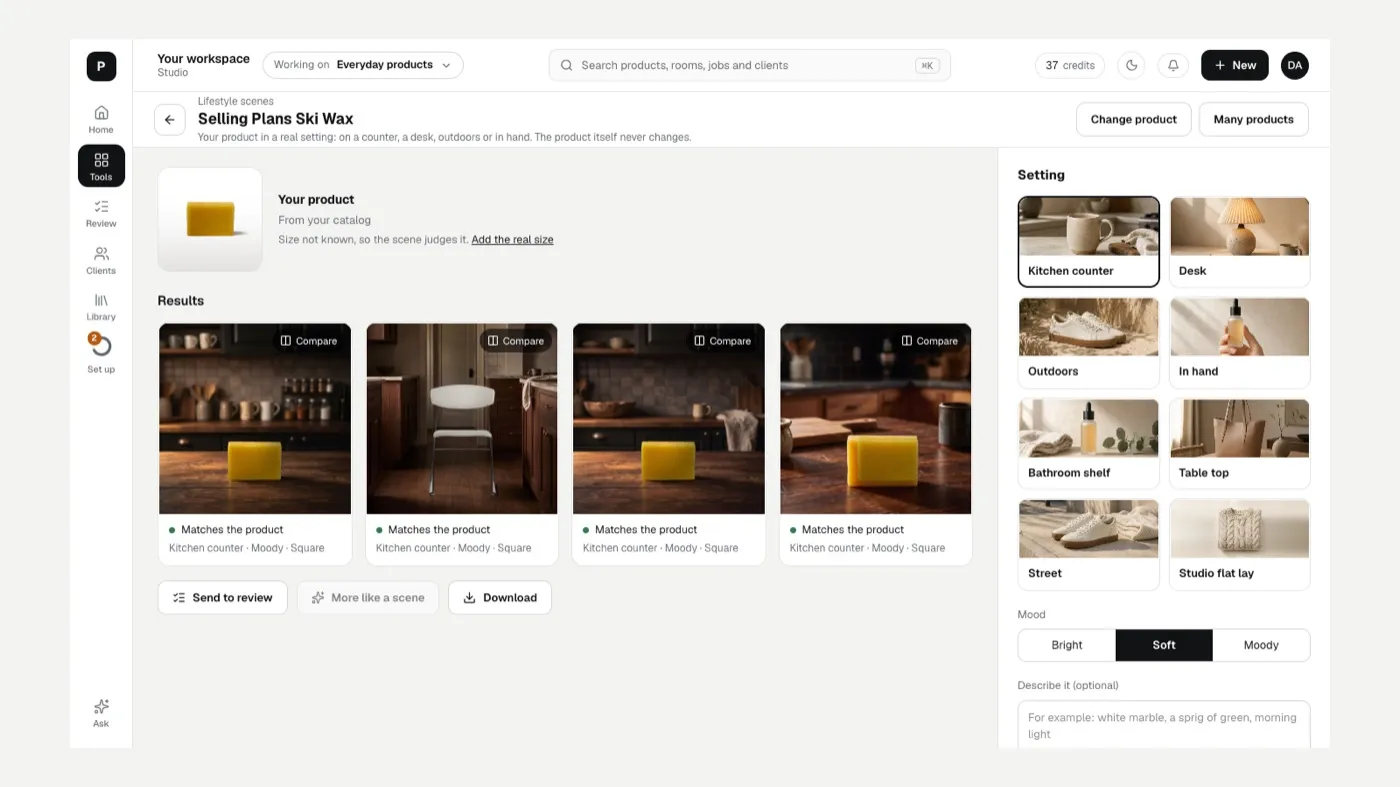This screenshot has height=787, width=1400.
Task: View the 37 credits balance
Action: point(1070,65)
